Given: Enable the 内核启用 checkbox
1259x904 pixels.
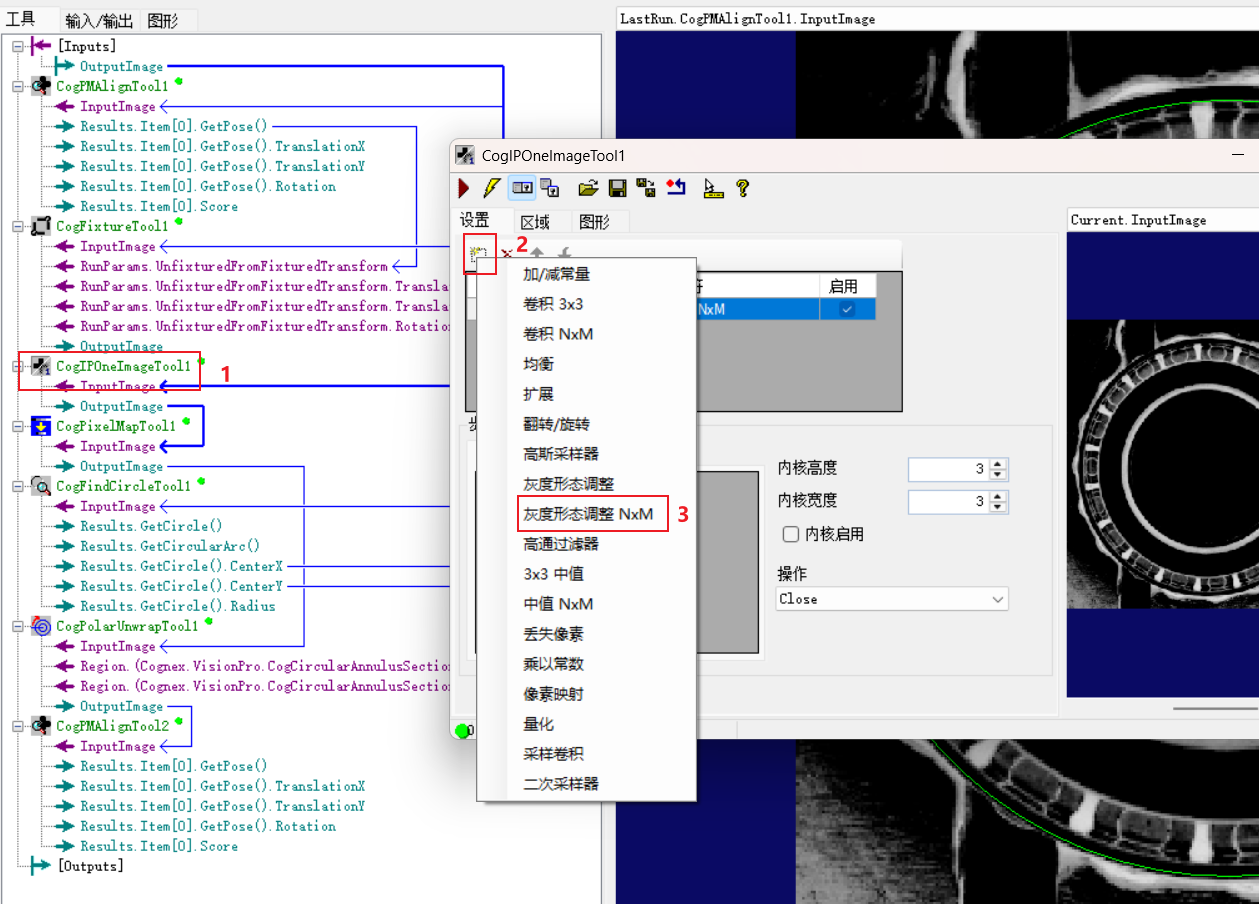Looking at the screenshot, I should coord(790,534).
